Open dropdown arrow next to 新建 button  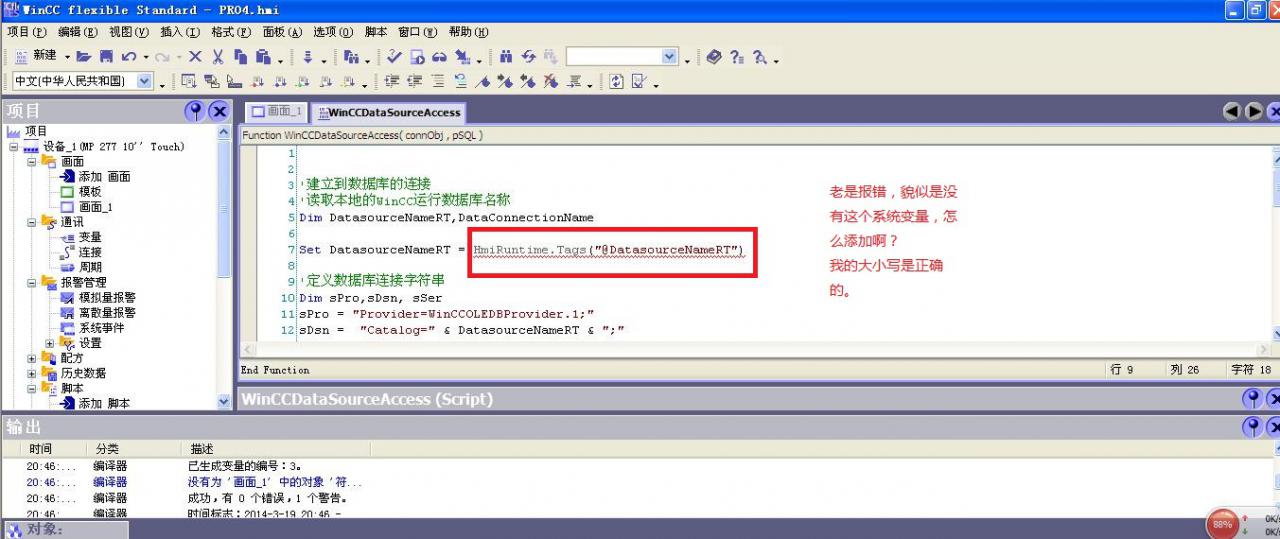click(68, 57)
